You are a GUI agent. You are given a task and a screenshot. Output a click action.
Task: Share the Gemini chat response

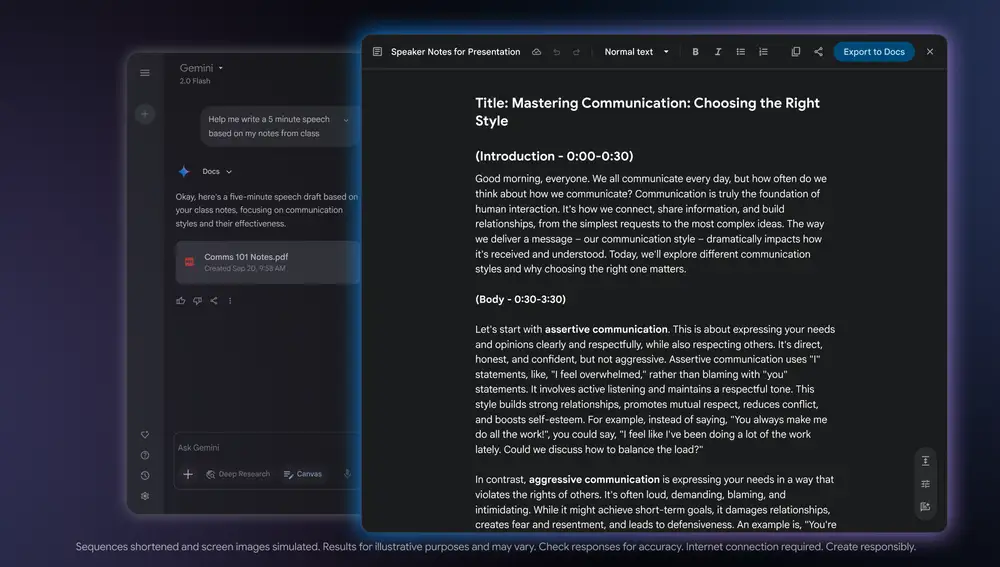[x=214, y=300]
